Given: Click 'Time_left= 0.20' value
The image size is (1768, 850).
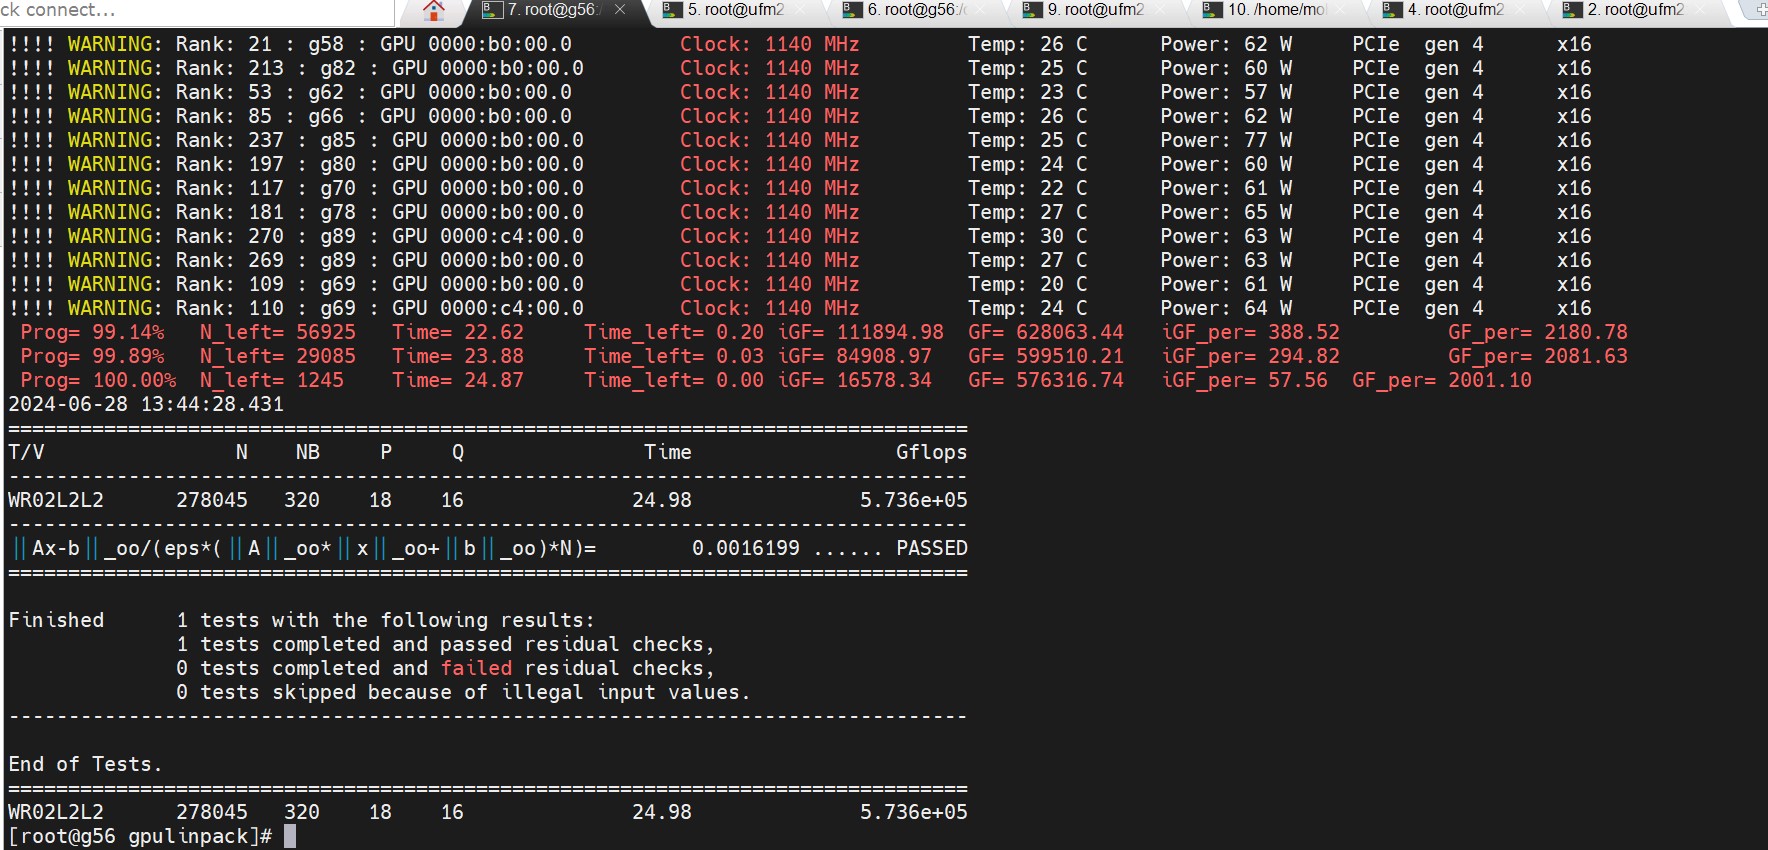Looking at the screenshot, I should [674, 332].
